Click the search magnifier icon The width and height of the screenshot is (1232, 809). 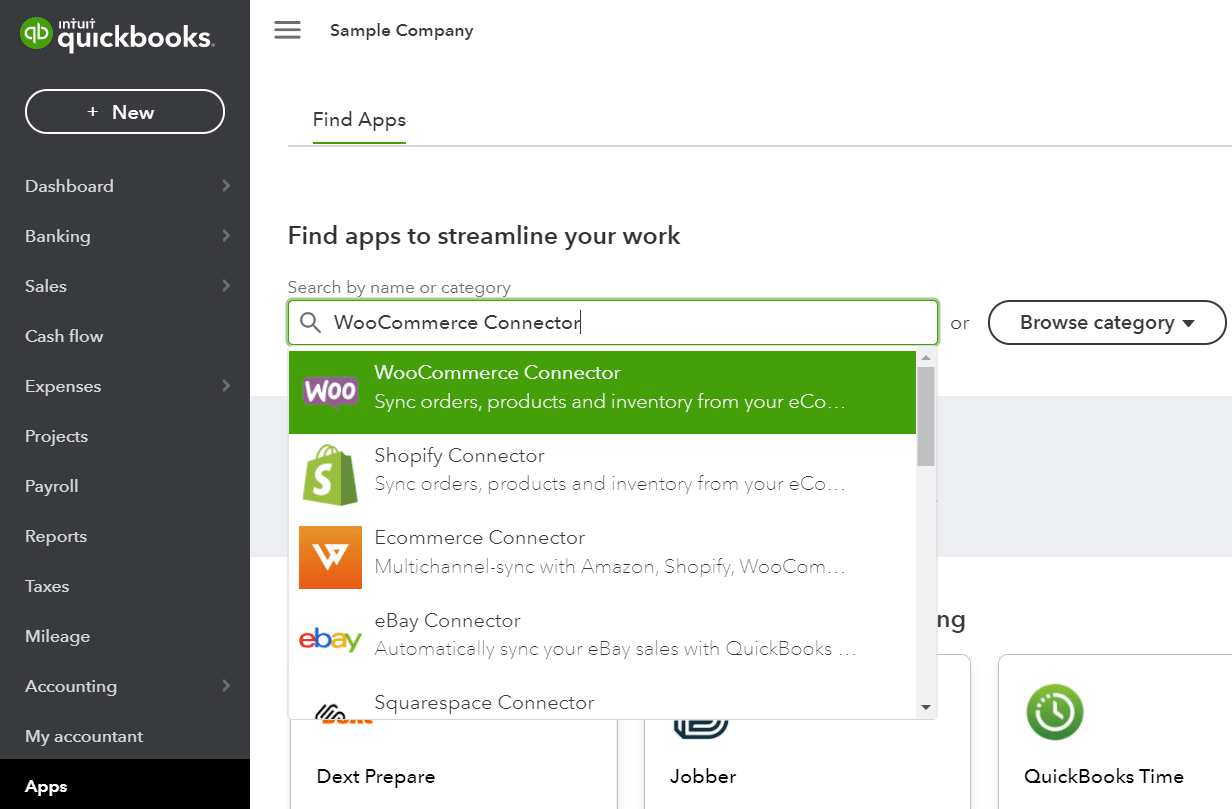click(311, 322)
